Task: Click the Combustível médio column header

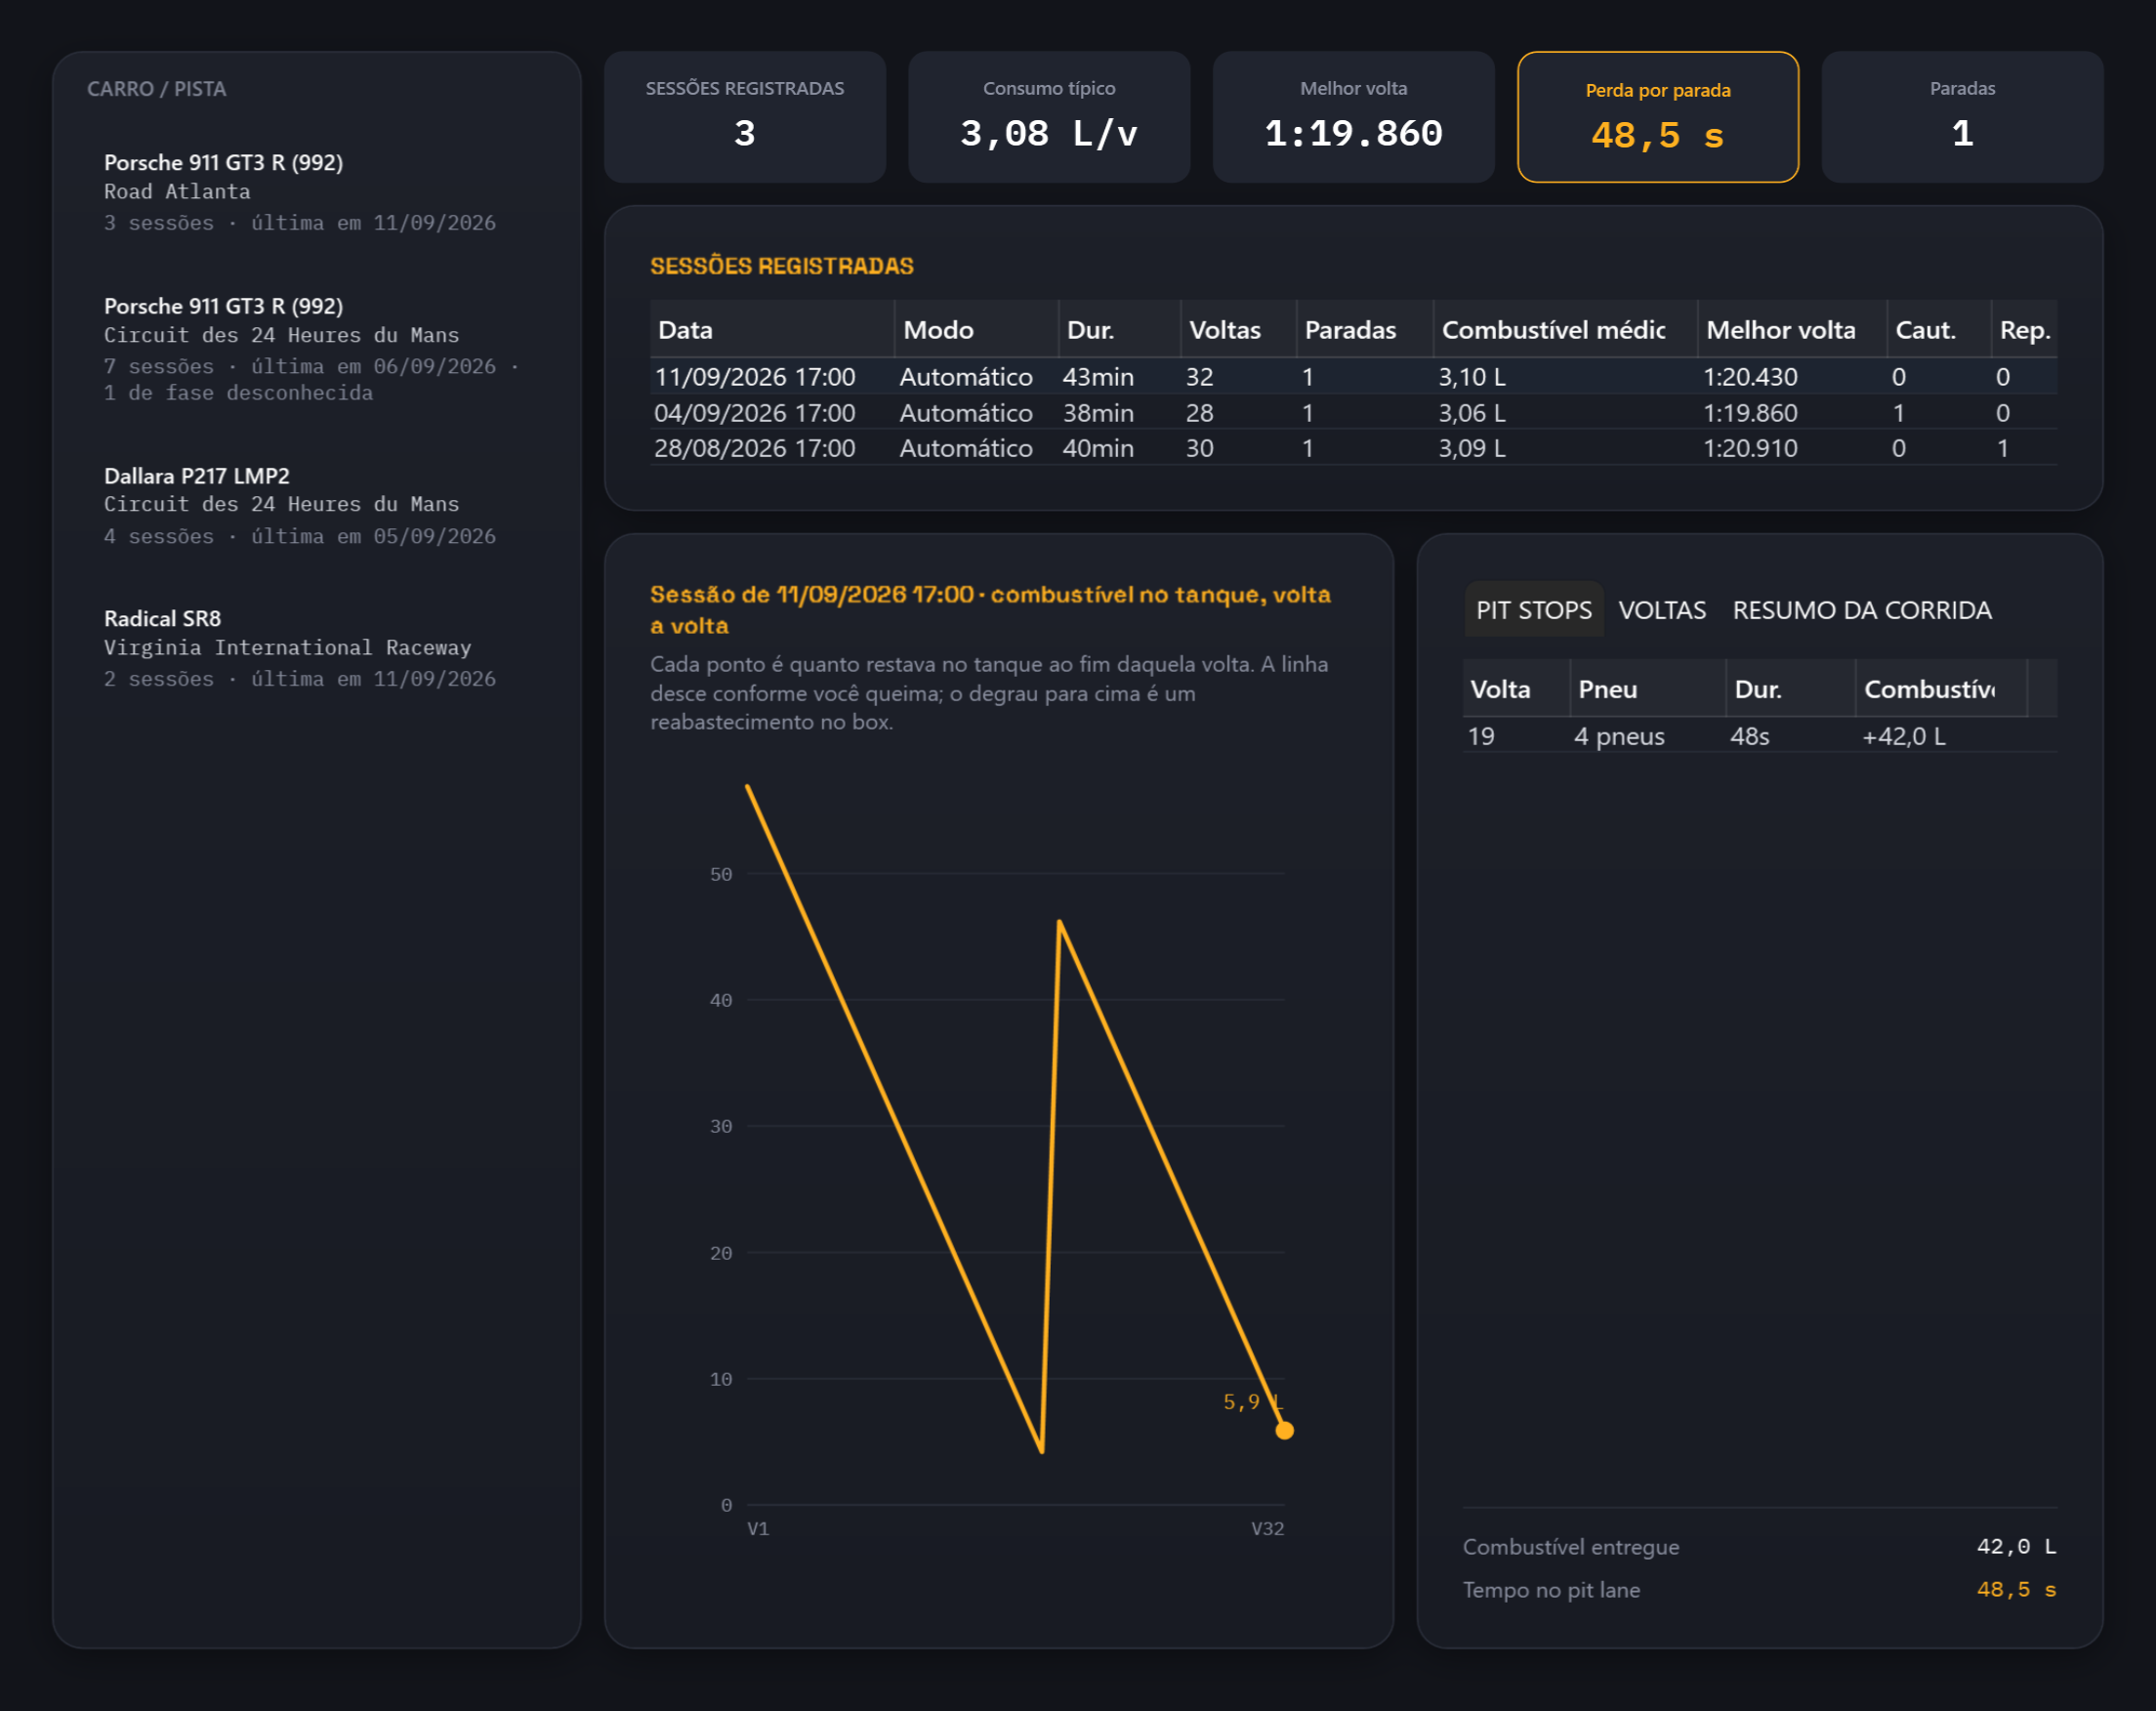Action: (1565, 330)
